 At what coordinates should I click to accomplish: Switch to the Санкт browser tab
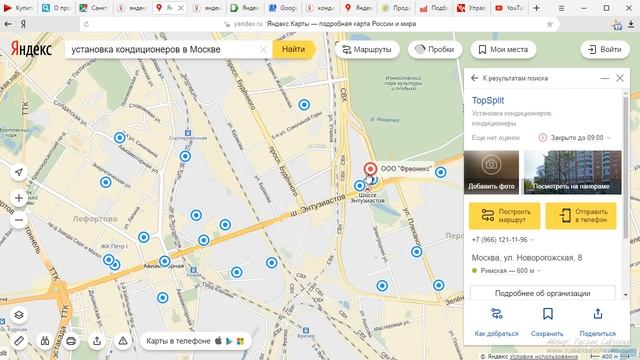pyautogui.click(x=94, y=8)
